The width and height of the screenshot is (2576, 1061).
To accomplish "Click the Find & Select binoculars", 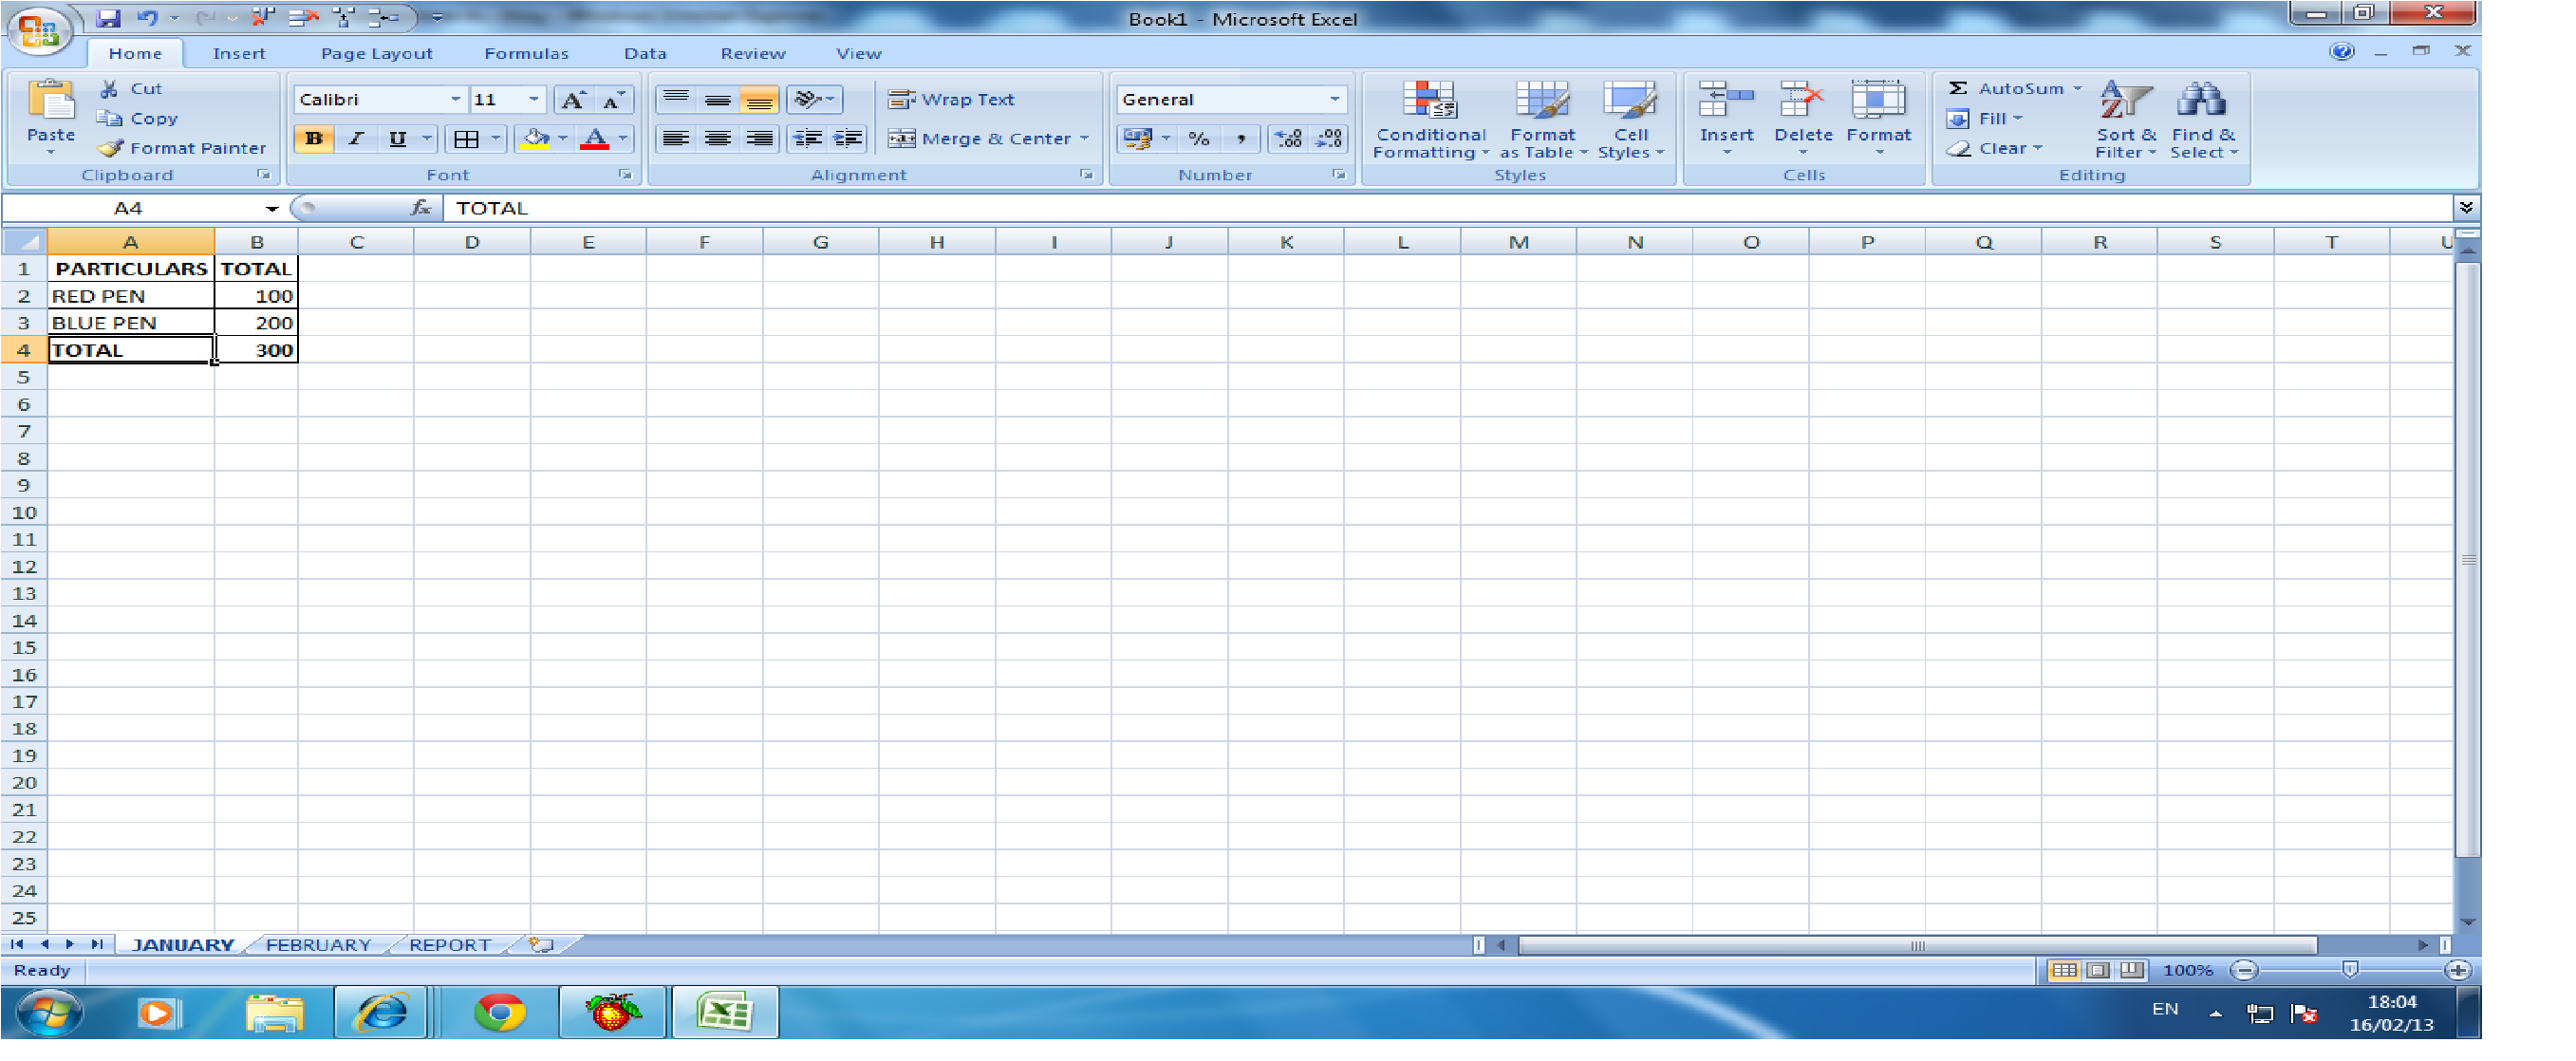I will (2202, 100).
